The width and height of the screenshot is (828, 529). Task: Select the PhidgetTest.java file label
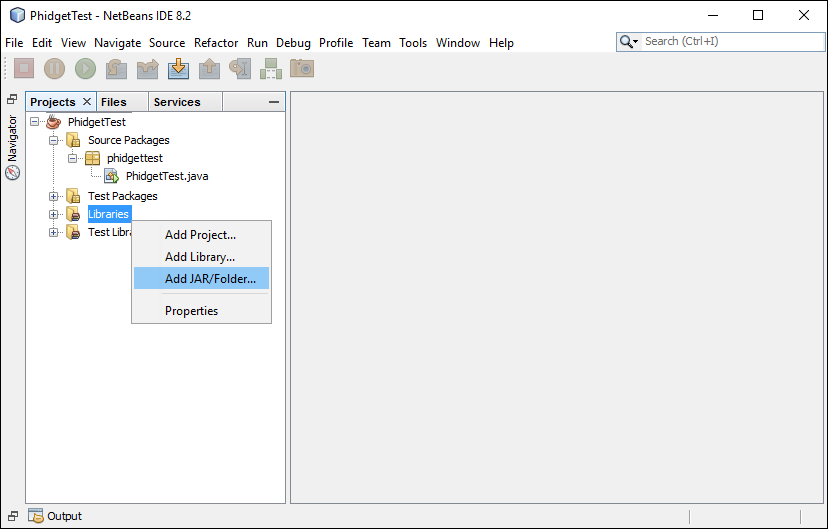tap(167, 176)
